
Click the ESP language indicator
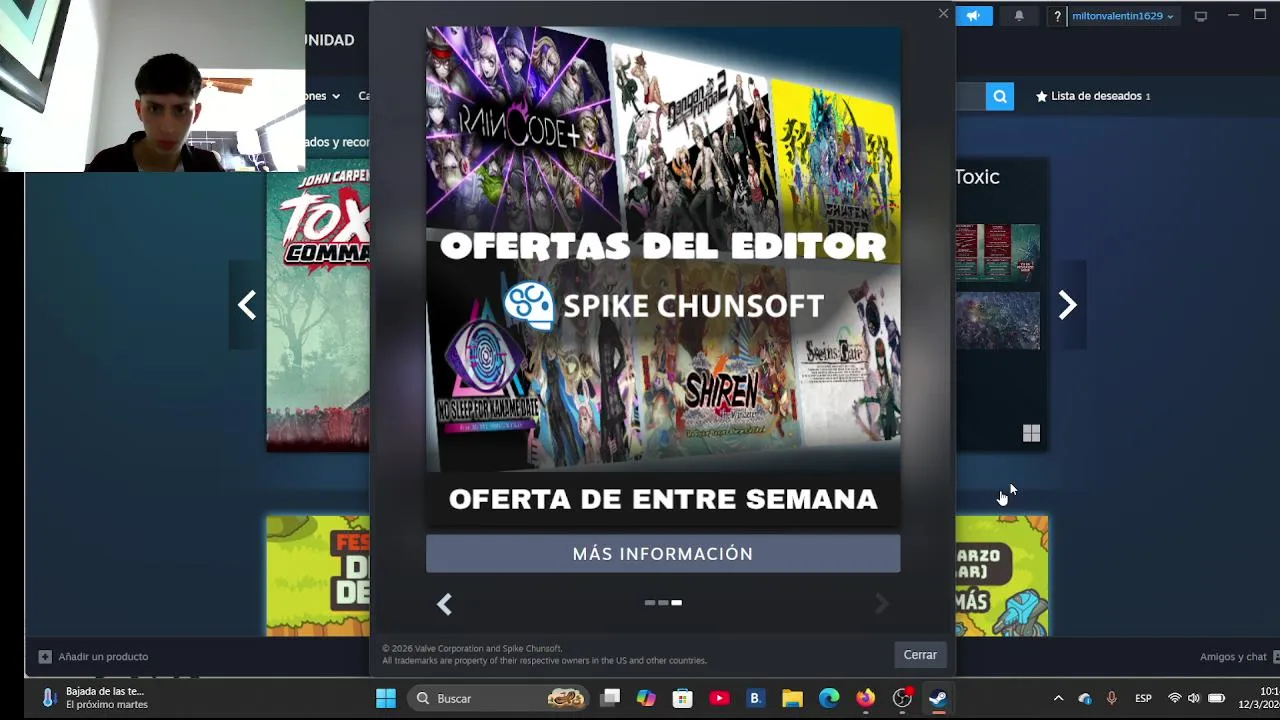coord(1143,698)
